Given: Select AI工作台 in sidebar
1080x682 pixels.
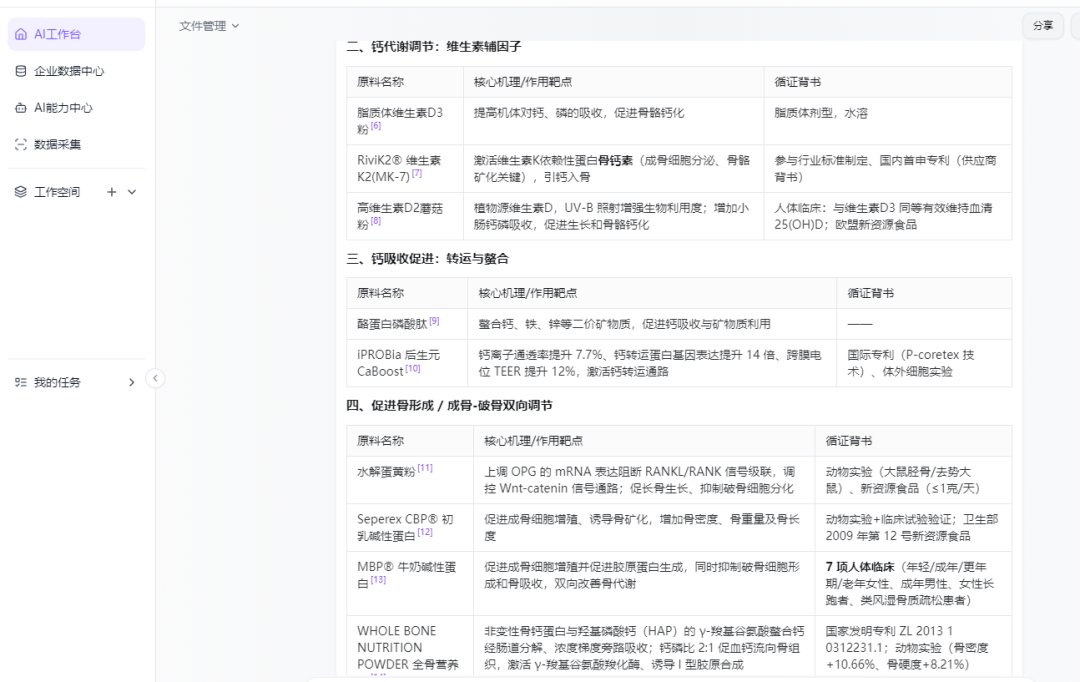Looking at the screenshot, I should [76, 34].
